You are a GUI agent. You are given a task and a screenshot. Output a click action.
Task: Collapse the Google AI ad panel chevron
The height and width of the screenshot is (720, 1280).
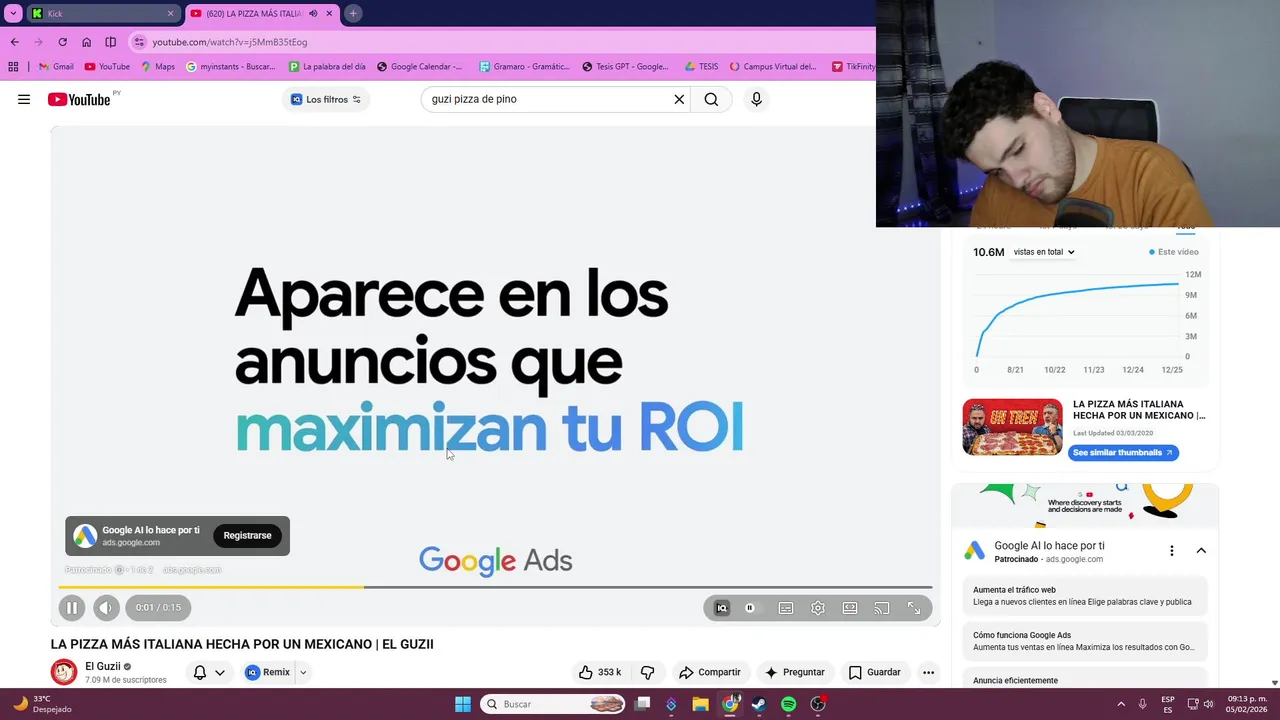coord(1201,551)
